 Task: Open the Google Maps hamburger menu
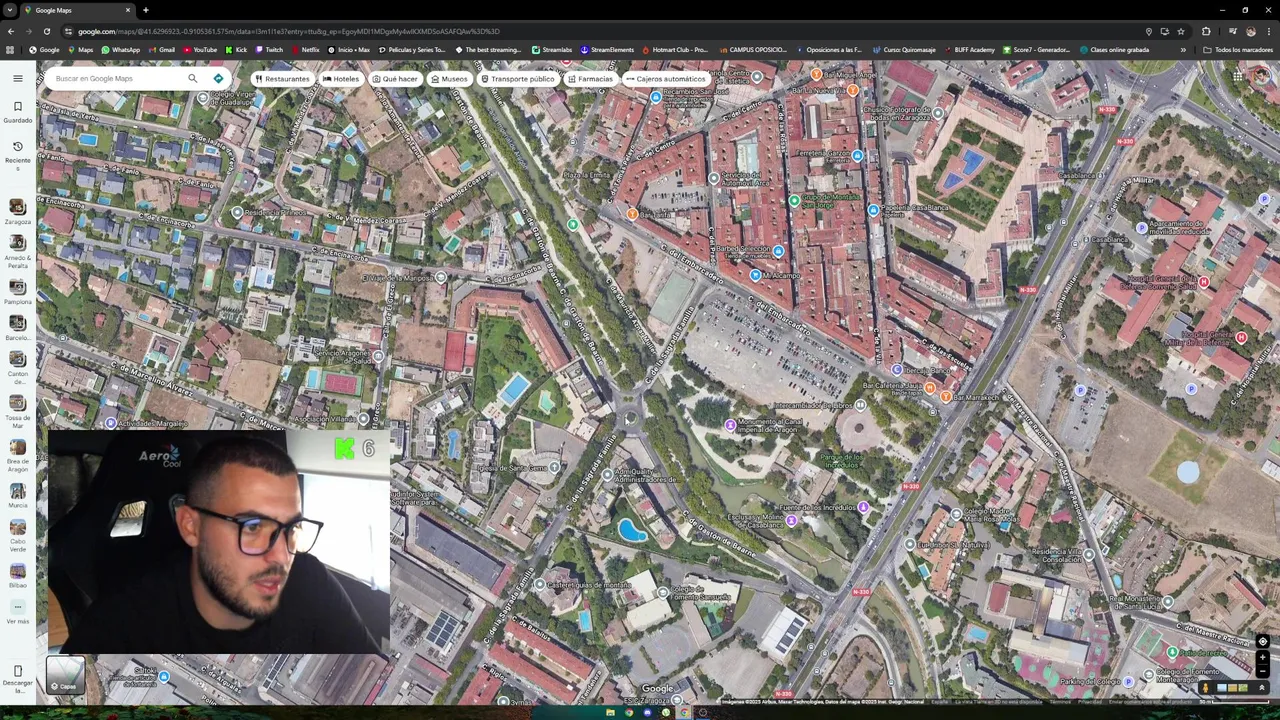click(x=17, y=78)
